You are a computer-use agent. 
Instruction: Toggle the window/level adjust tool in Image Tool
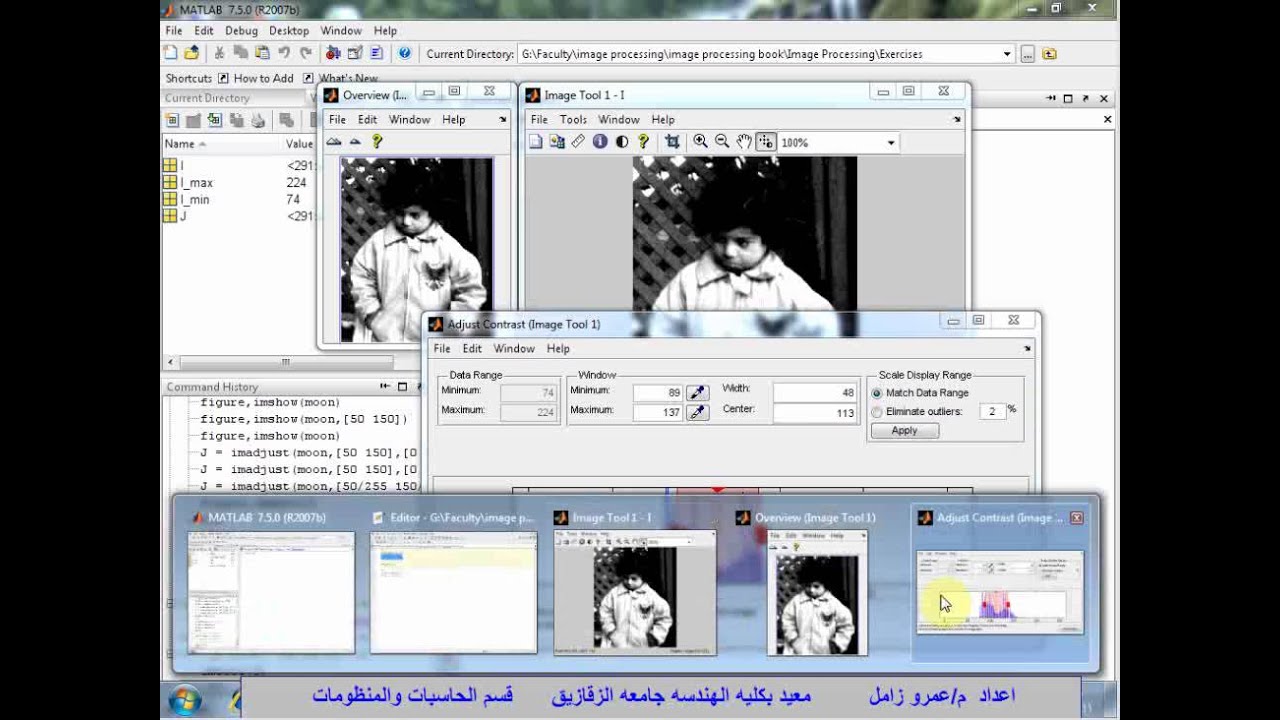(766, 142)
